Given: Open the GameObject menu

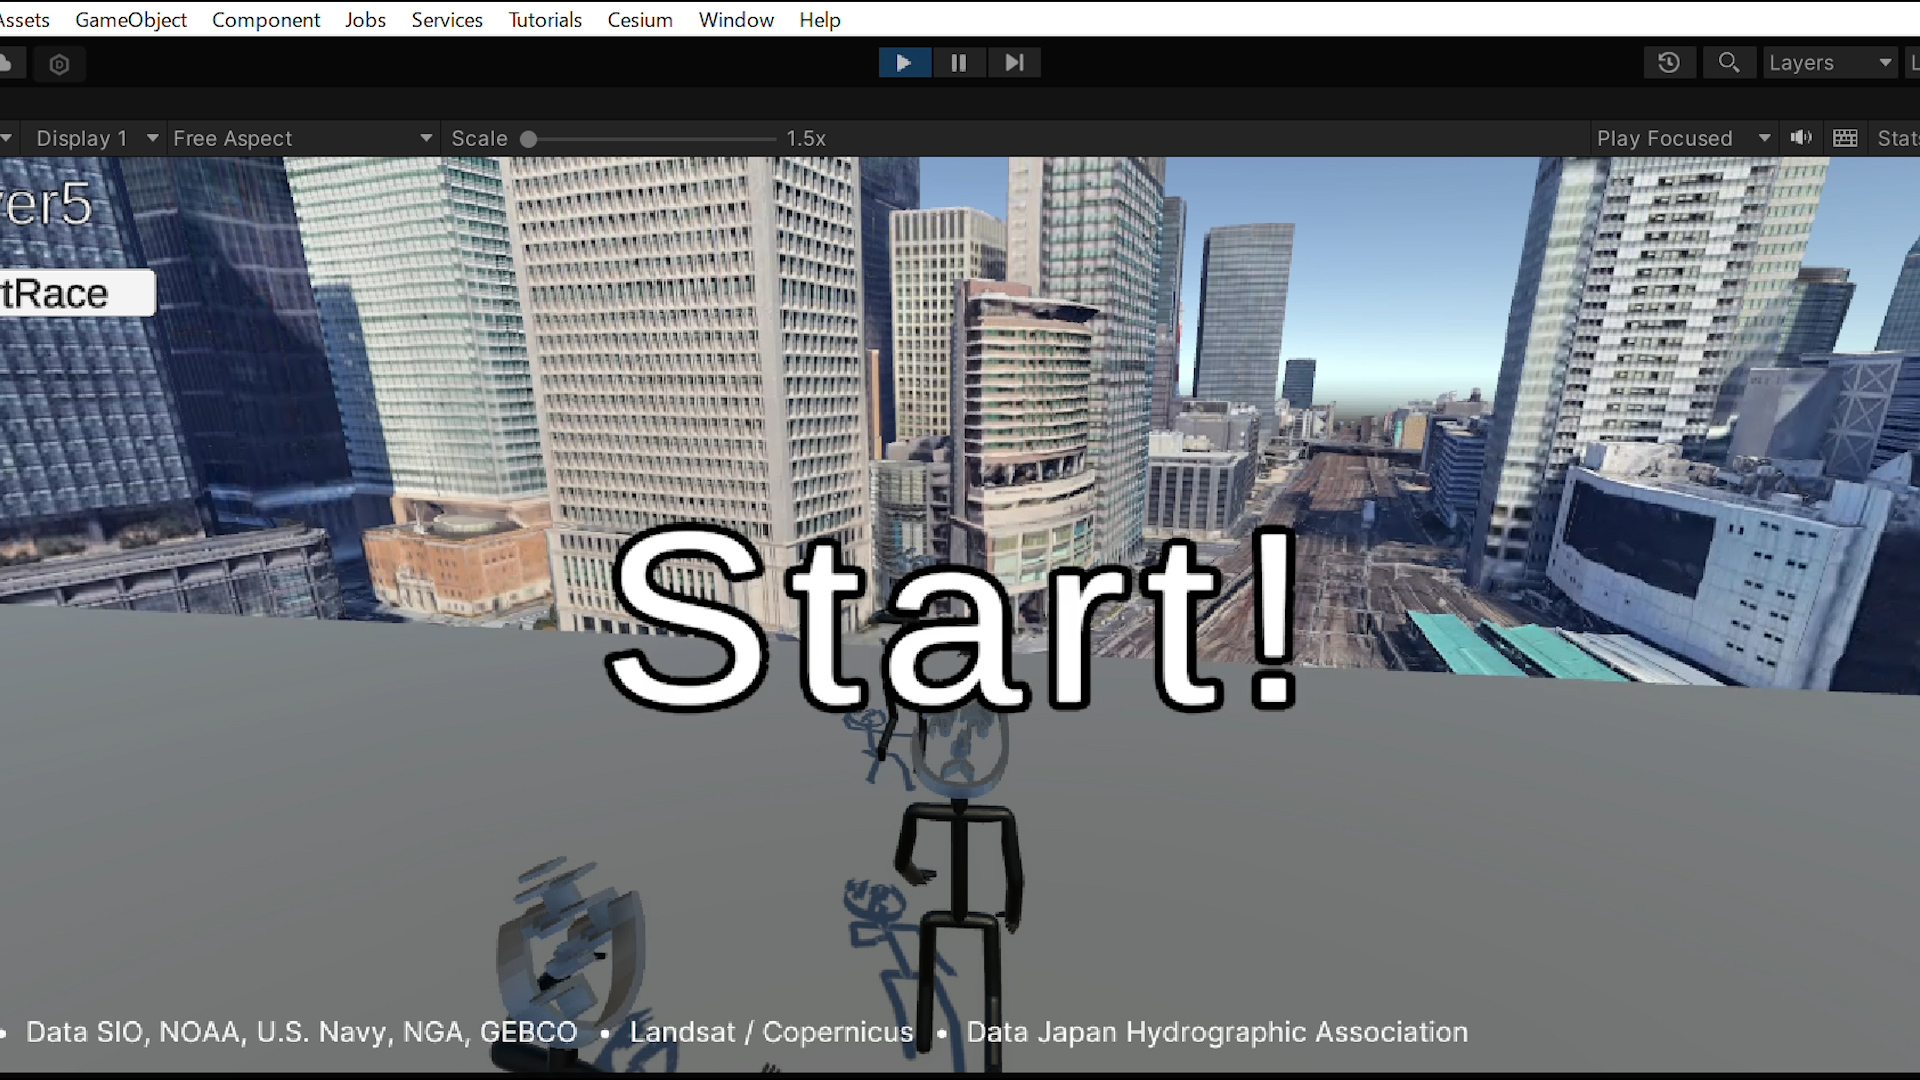Looking at the screenshot, I should click(x=131, y=20).
